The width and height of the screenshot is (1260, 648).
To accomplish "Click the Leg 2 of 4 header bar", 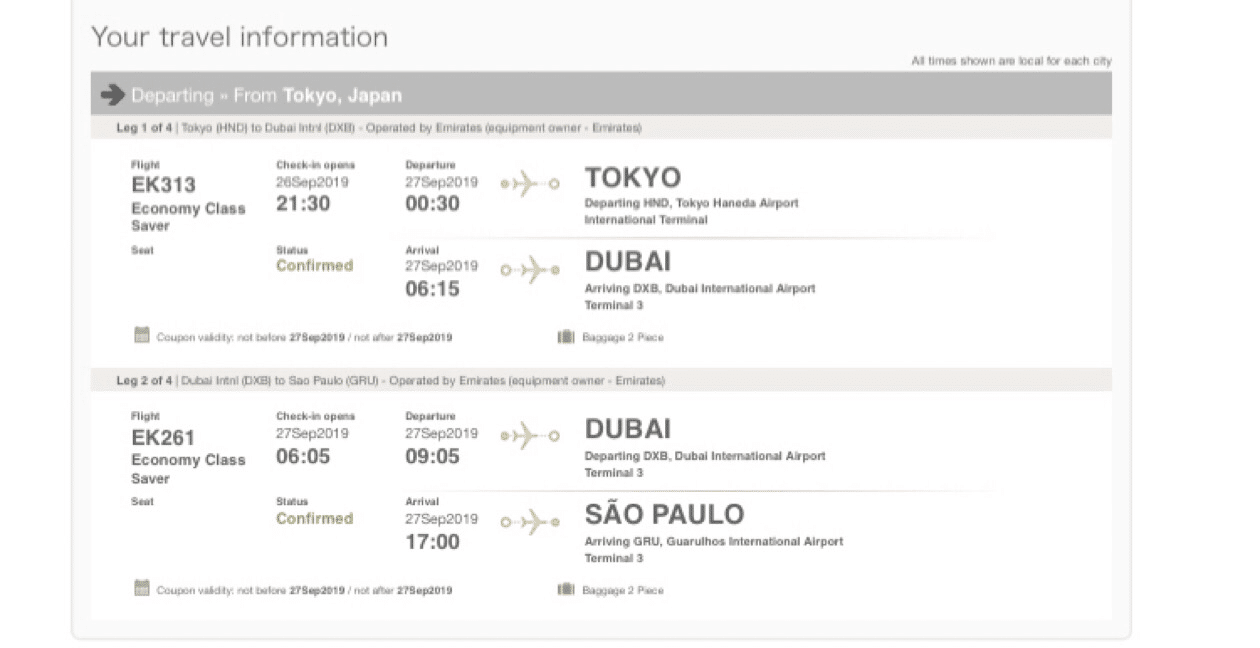I will pyautogui.click(x=601, y=381).
